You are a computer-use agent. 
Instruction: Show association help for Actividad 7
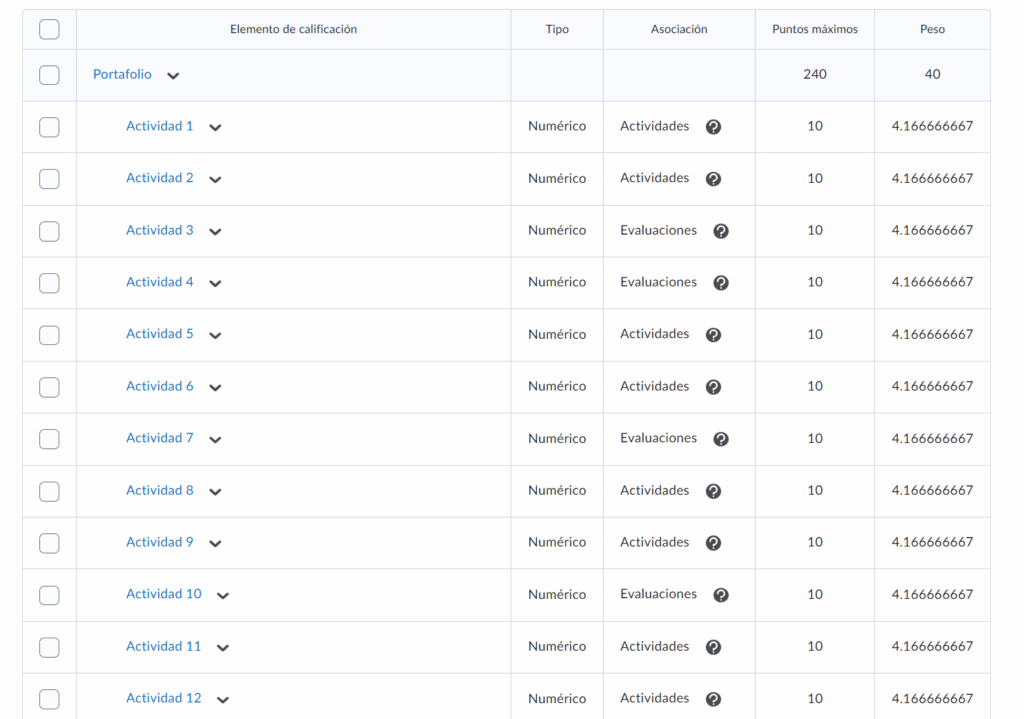pyautogui.click(x=721, y=439)
